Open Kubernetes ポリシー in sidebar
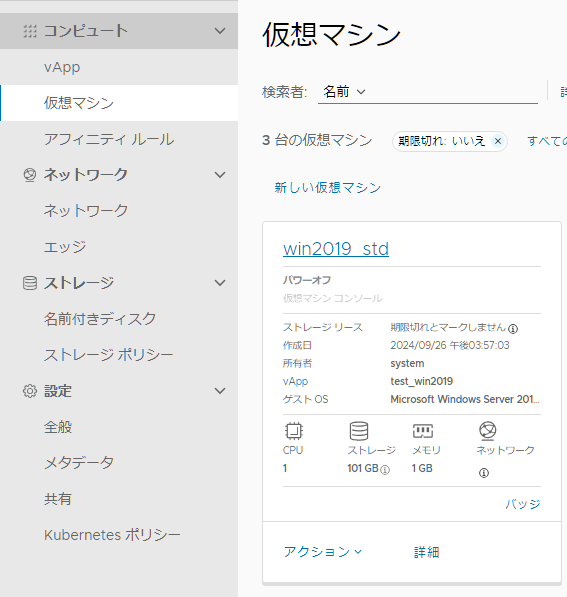This screenshot has height=597, width=567. (x=119, y=535)
